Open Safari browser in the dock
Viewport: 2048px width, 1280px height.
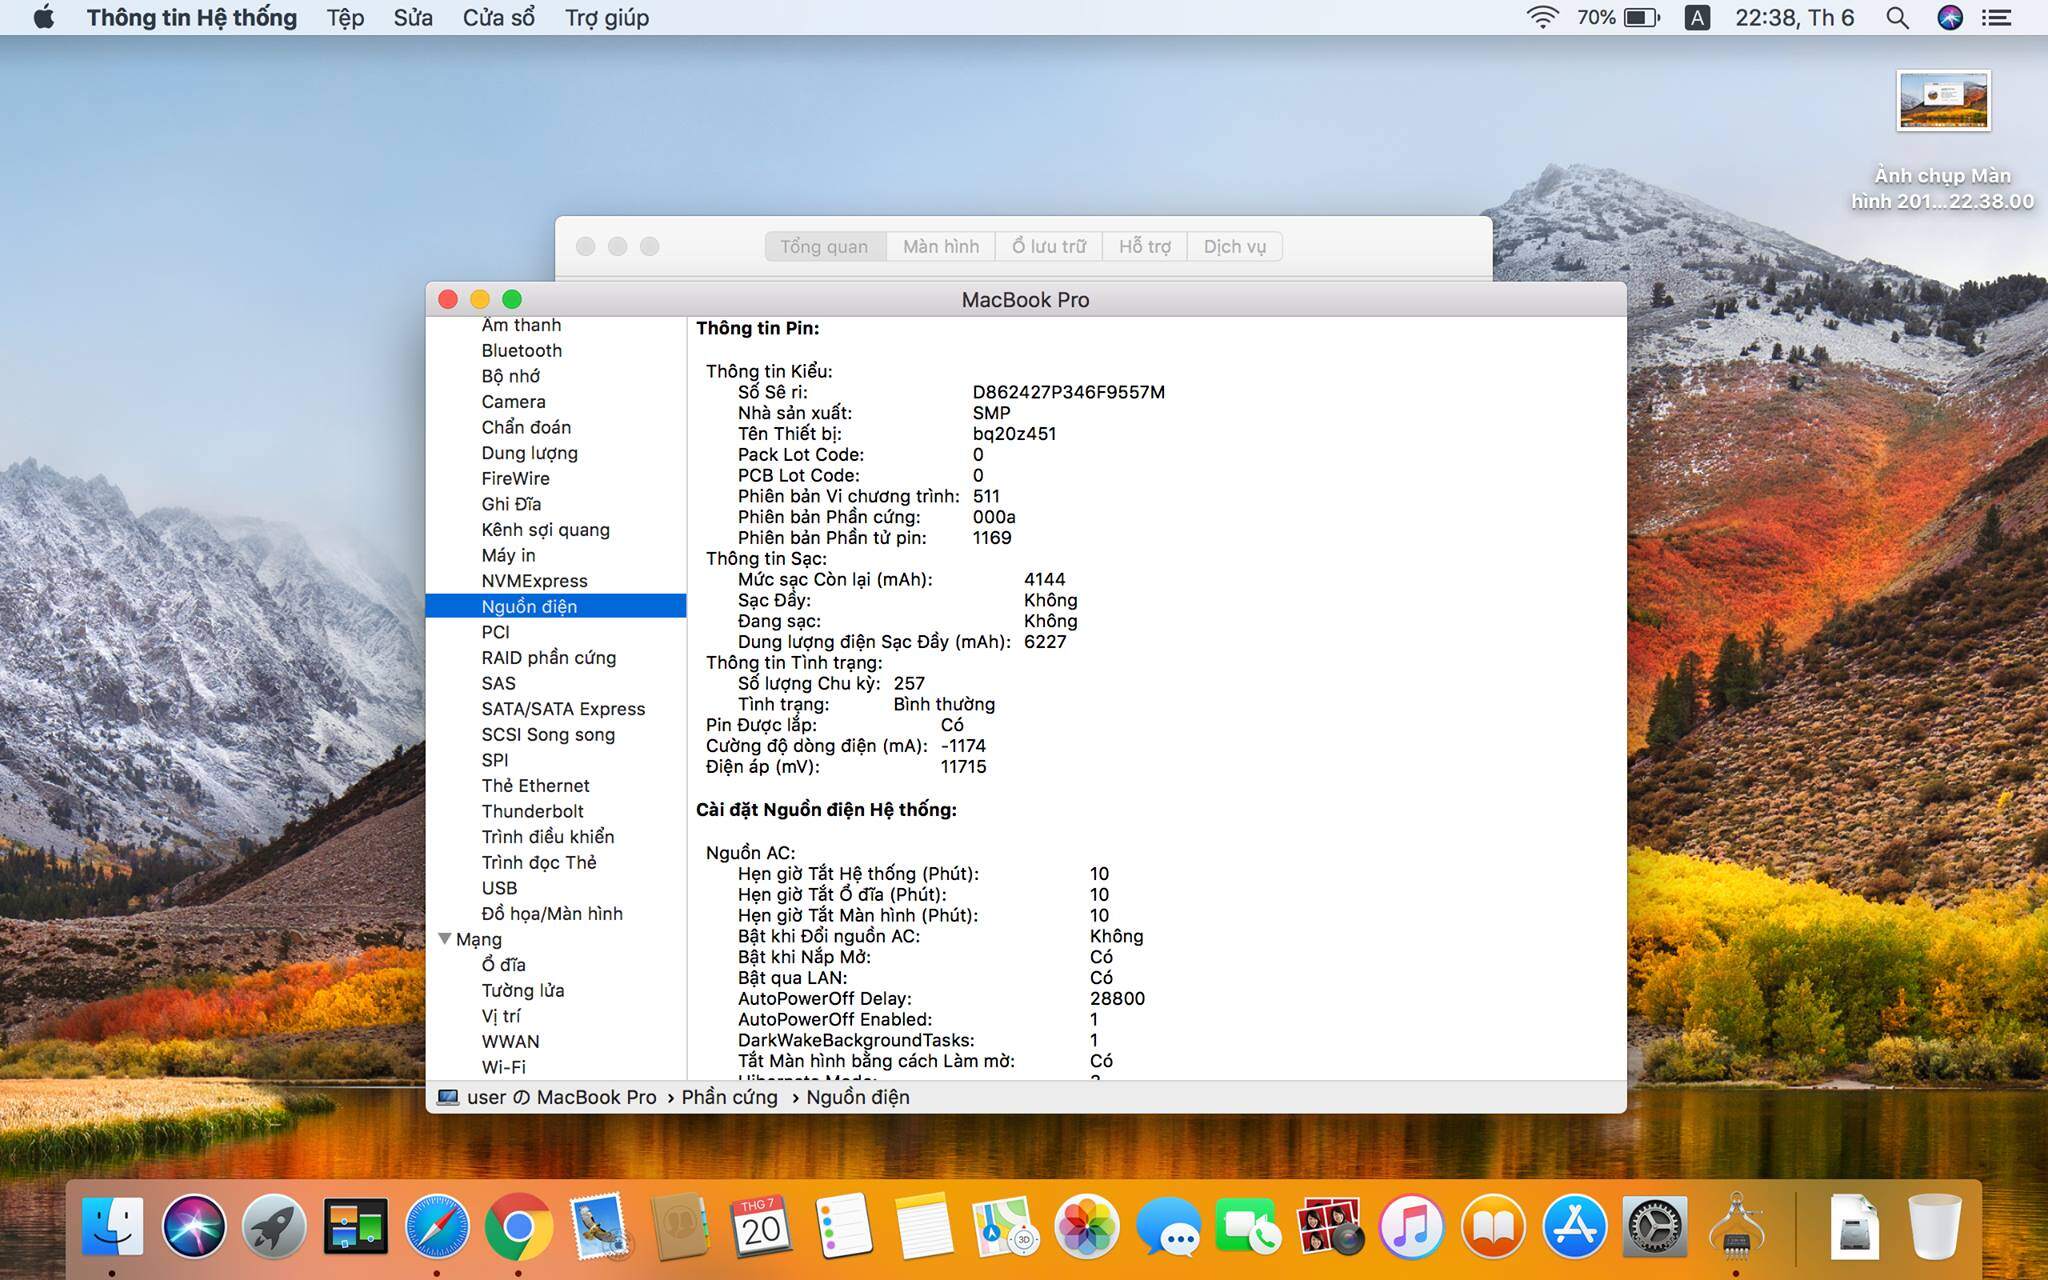437,1226
